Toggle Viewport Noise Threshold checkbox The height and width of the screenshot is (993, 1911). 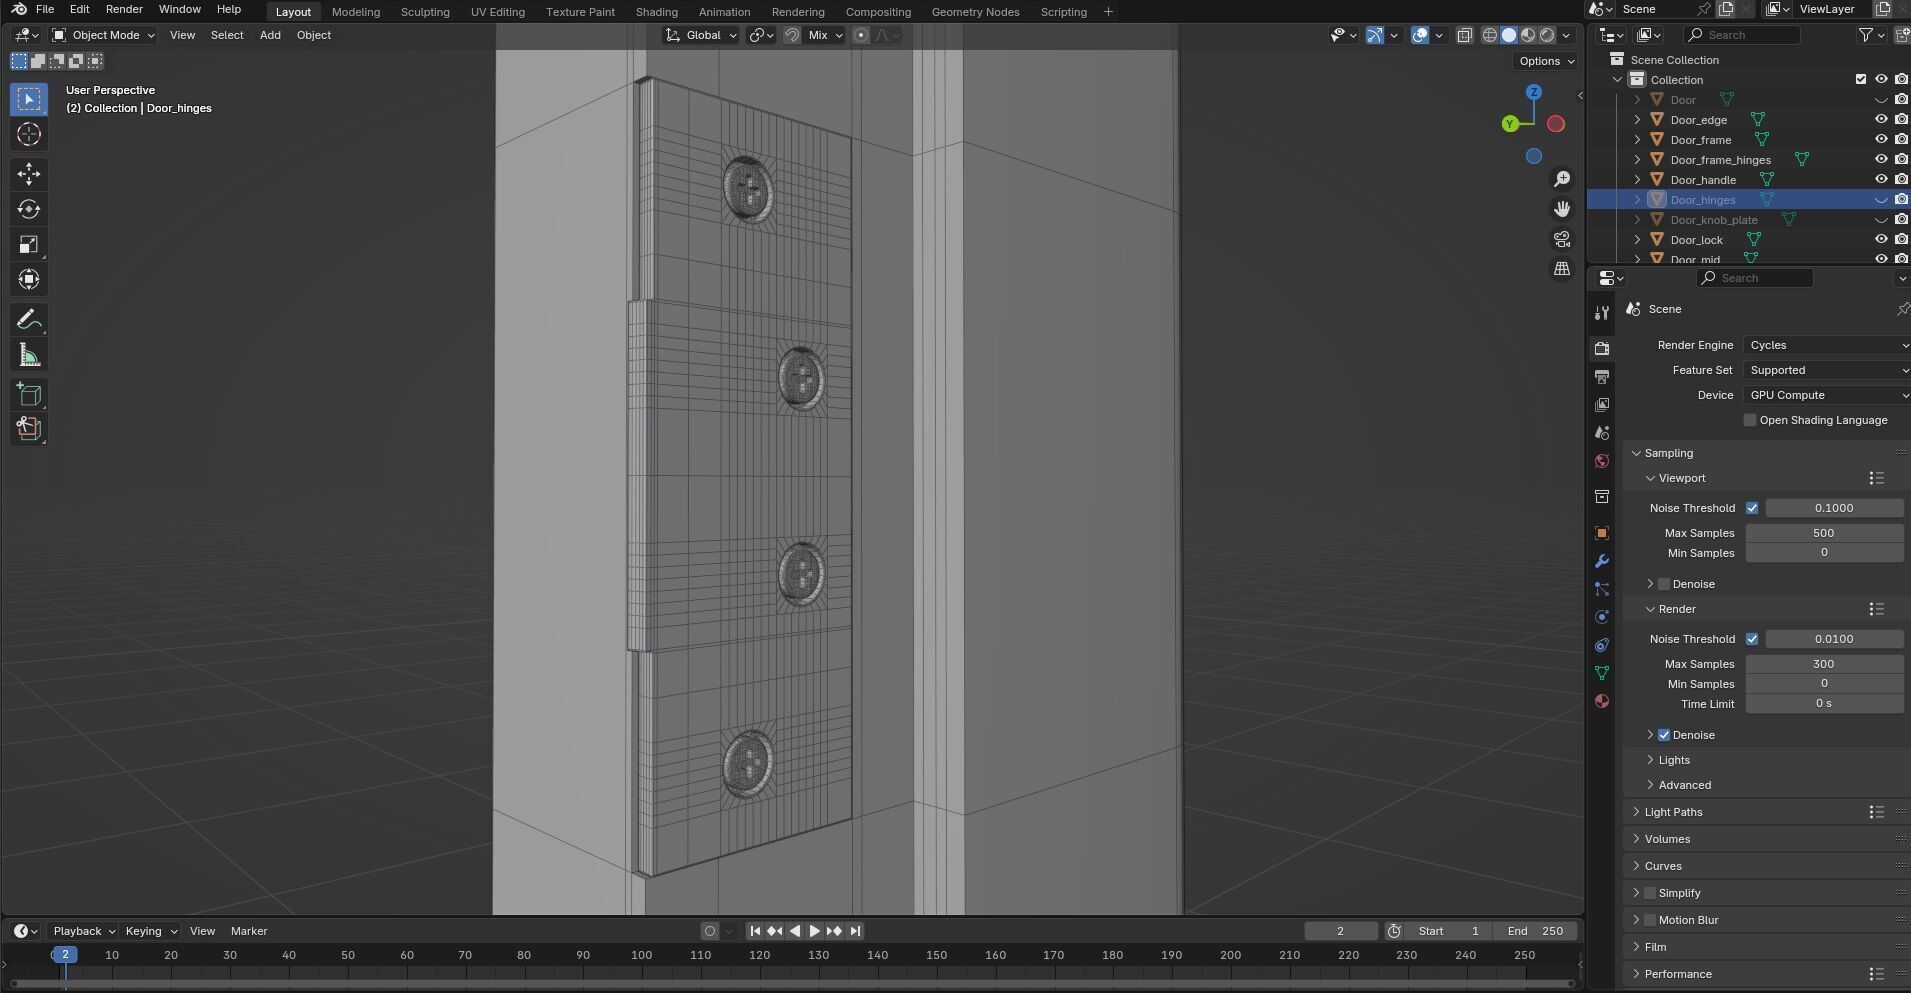(x=1752, y=508)
